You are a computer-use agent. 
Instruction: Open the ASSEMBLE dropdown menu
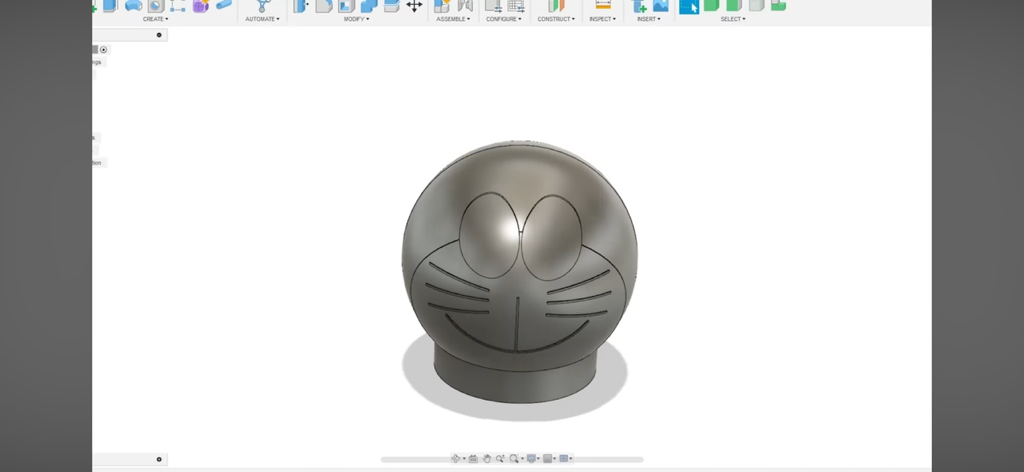click(453, 19)
